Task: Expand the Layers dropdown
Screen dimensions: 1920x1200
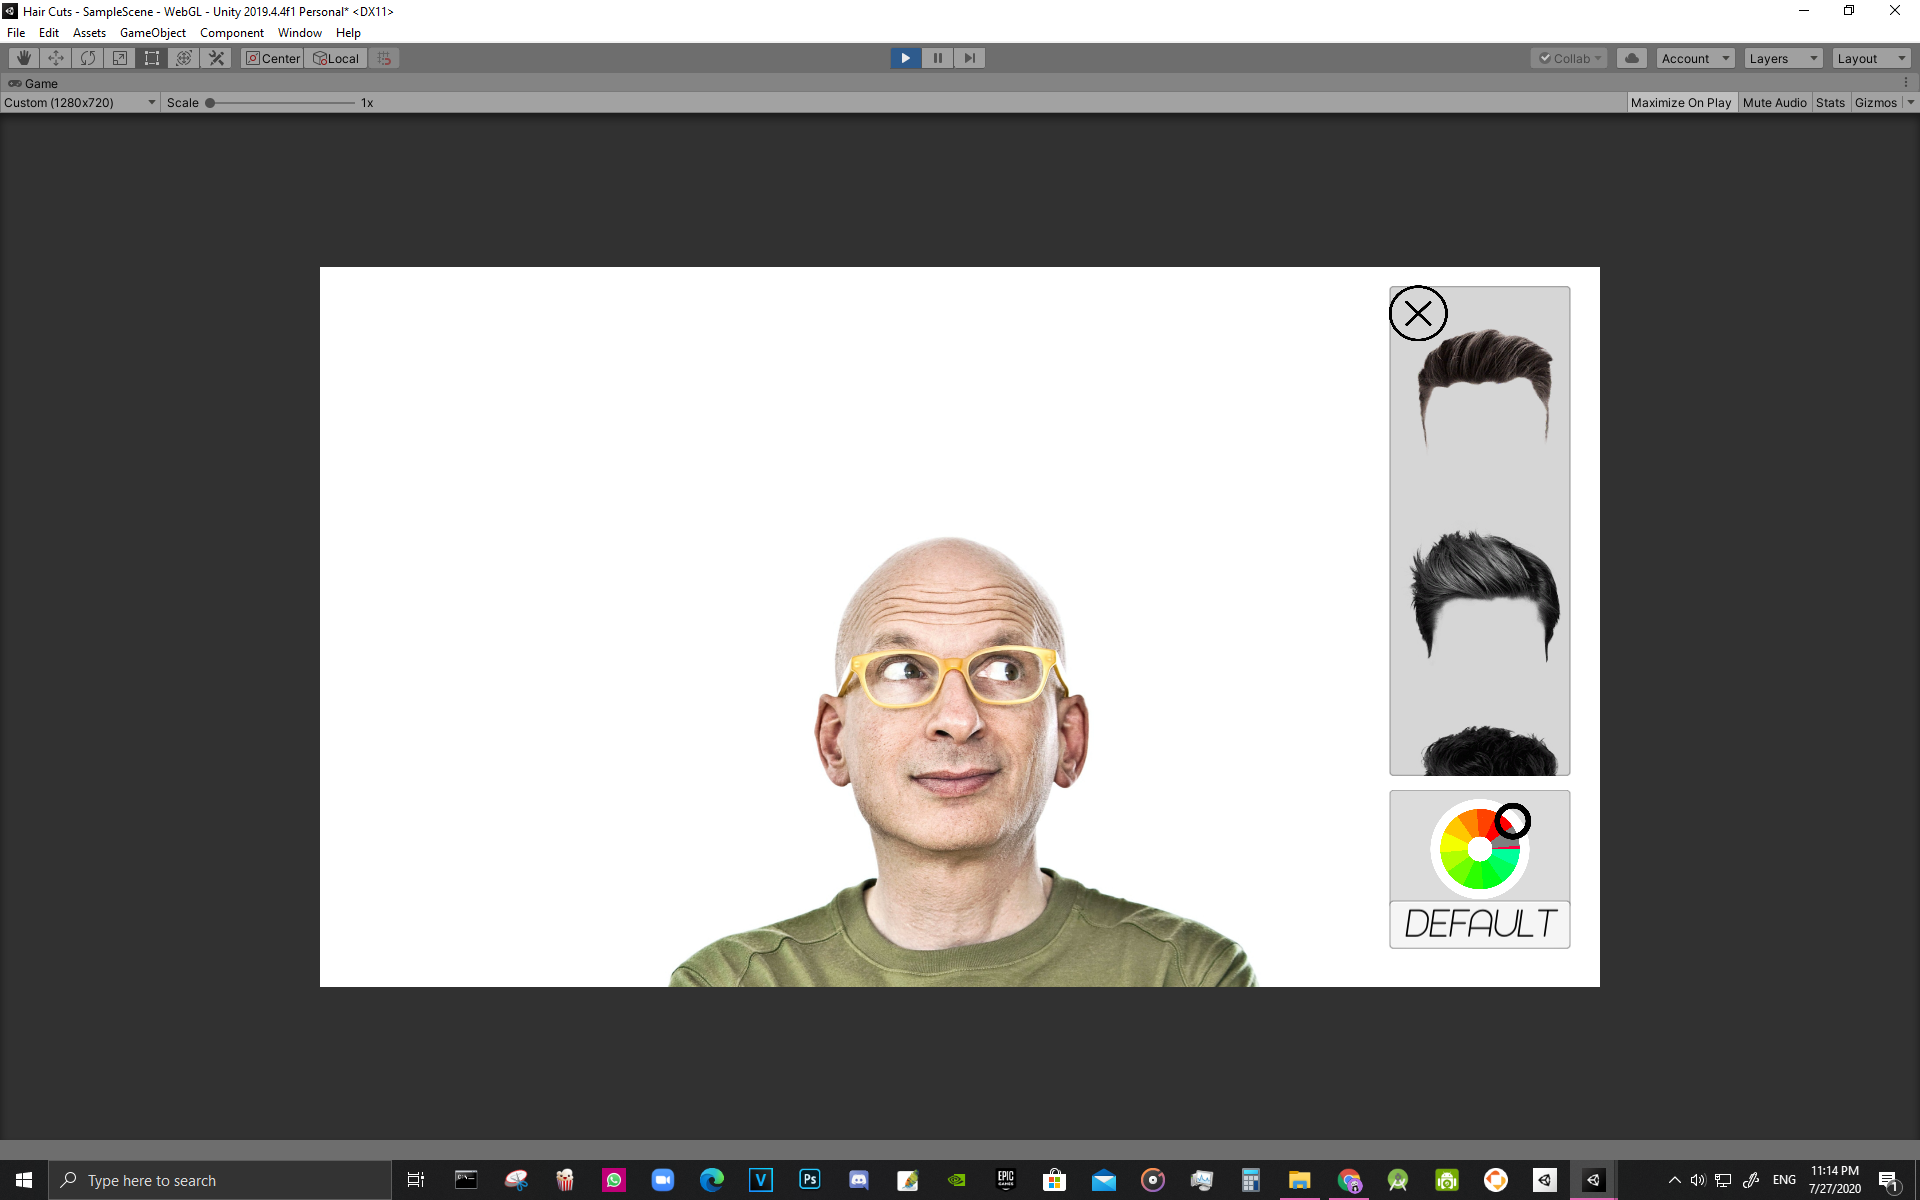Action: pyautogui.click(x=1783, y=58)
